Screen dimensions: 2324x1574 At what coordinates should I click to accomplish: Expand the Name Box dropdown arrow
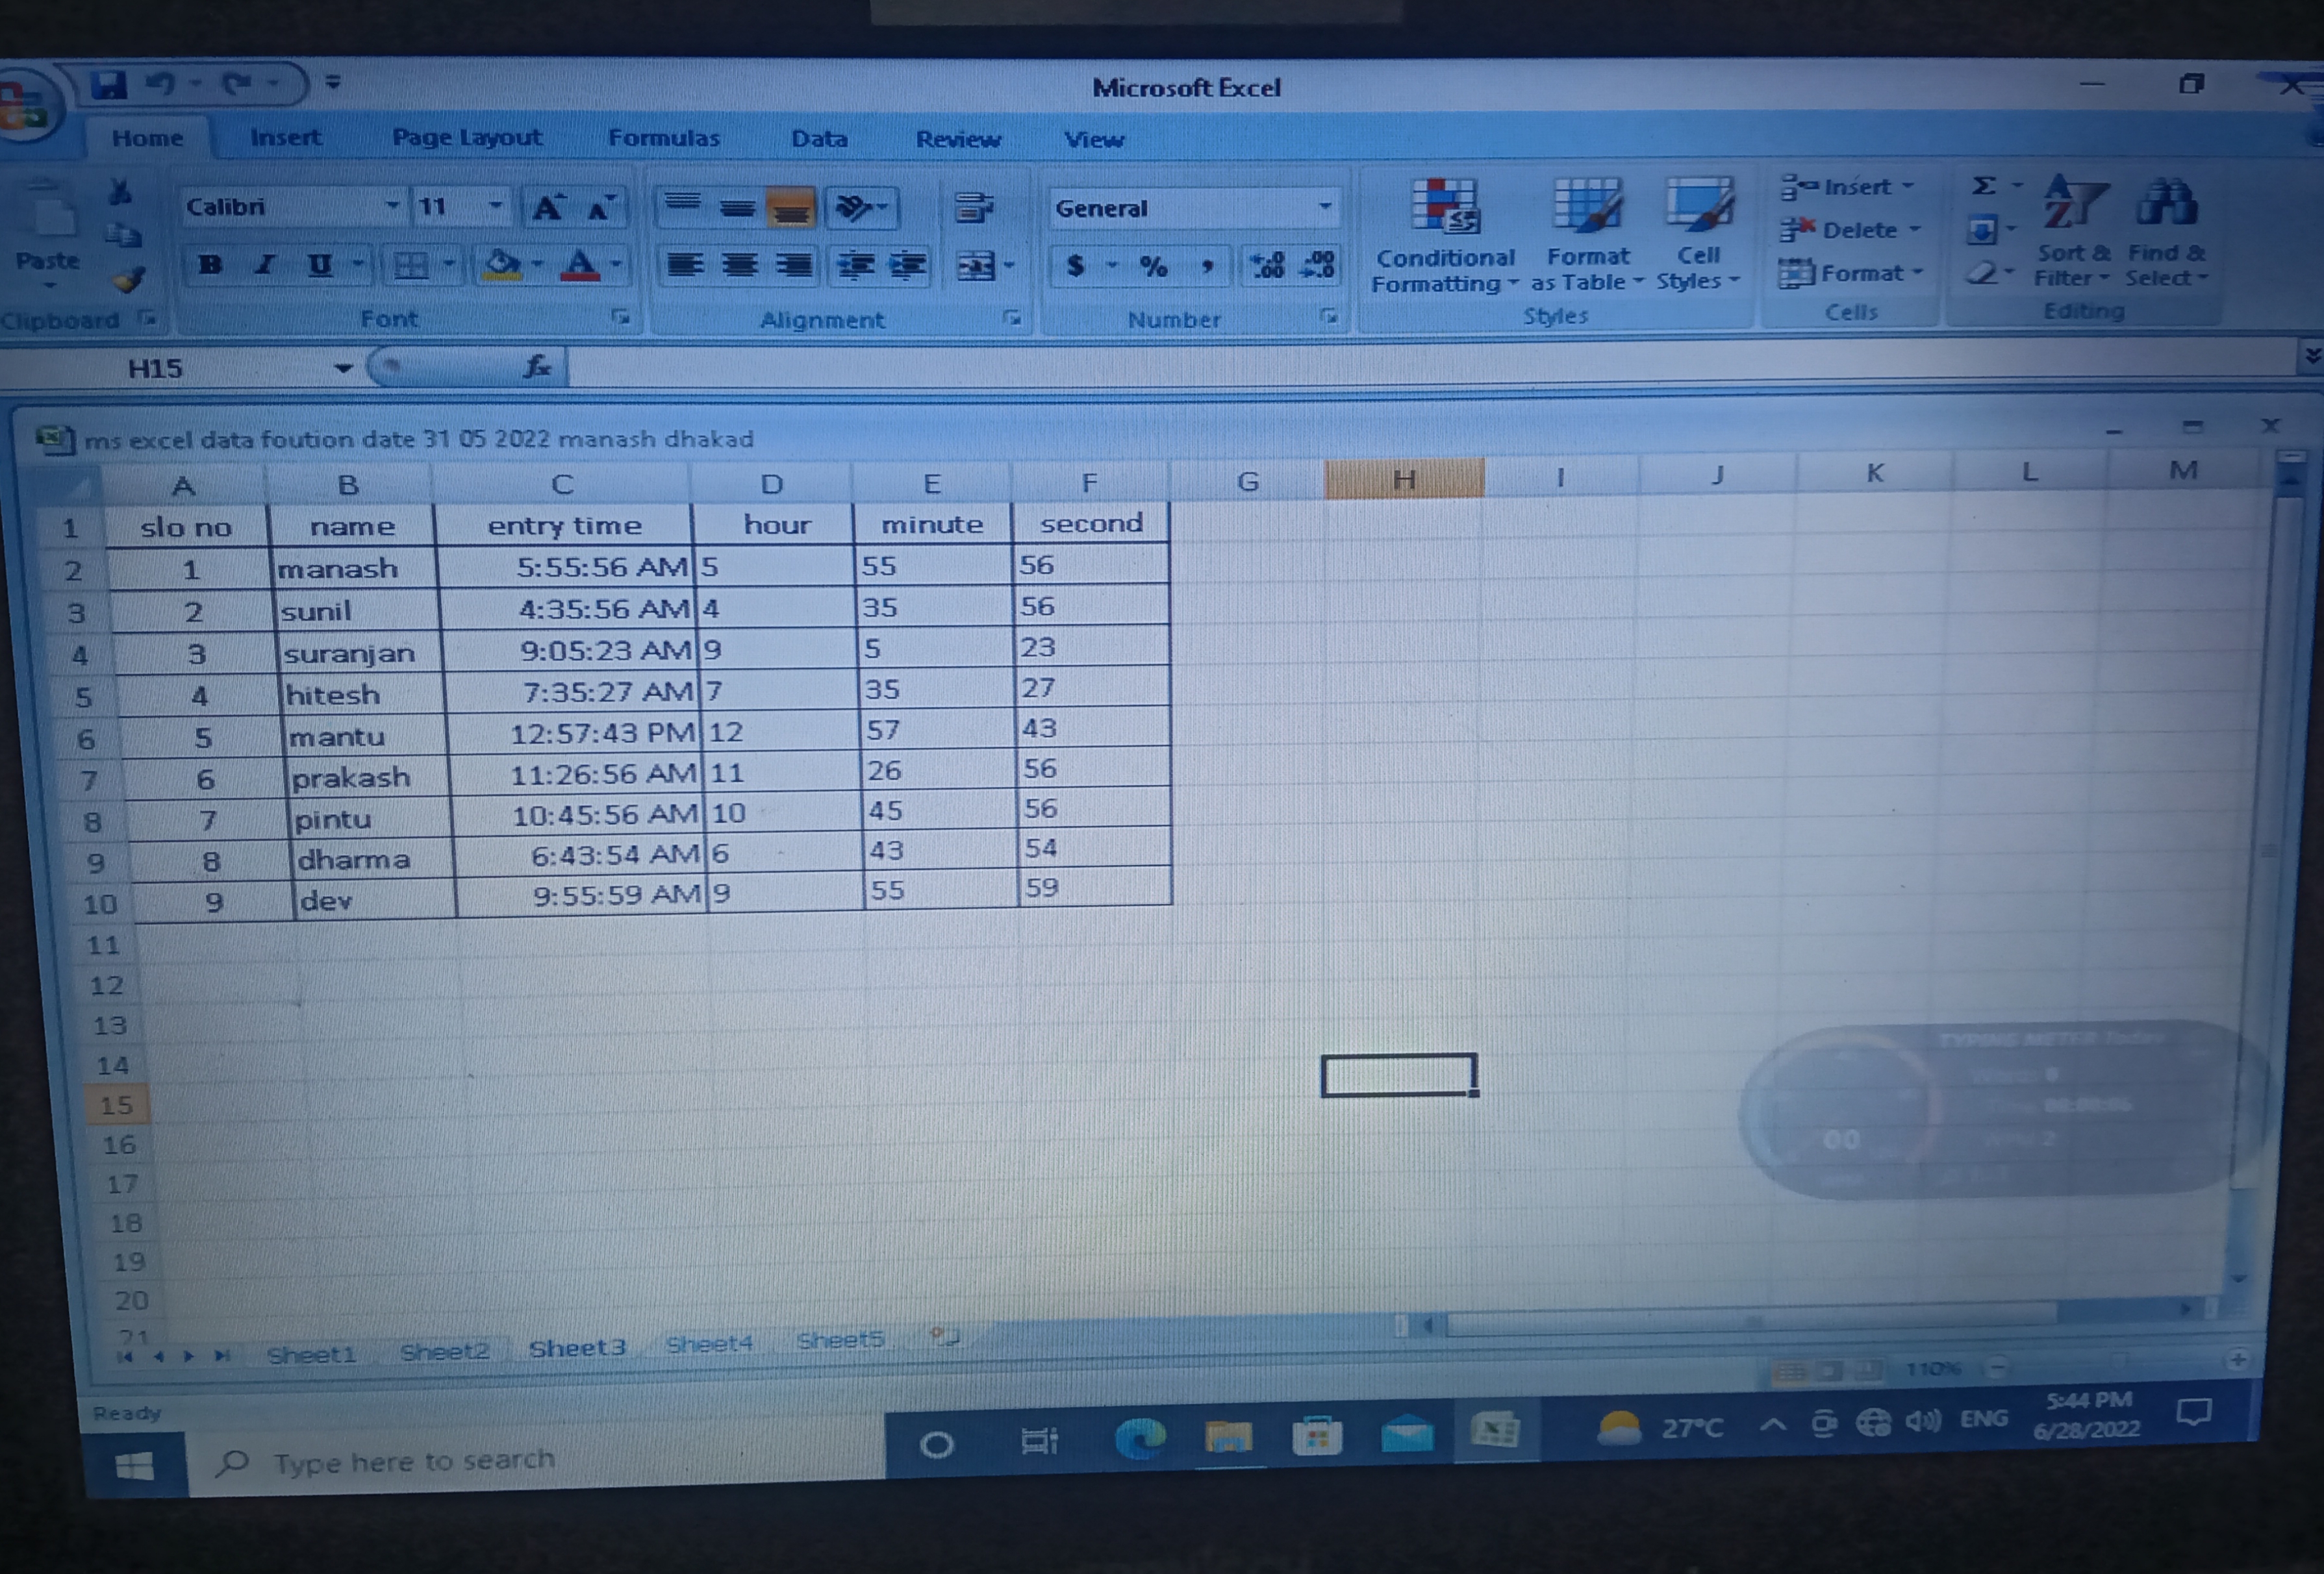pyautogui.click(x=343, y=368)
